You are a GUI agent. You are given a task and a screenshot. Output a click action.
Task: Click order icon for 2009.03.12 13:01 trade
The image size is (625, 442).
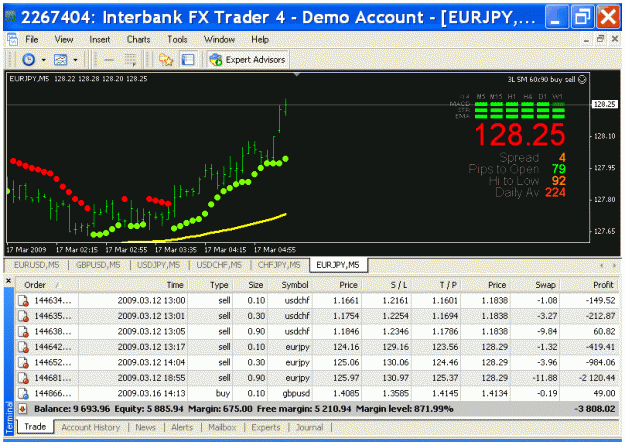tap(24, 316)
